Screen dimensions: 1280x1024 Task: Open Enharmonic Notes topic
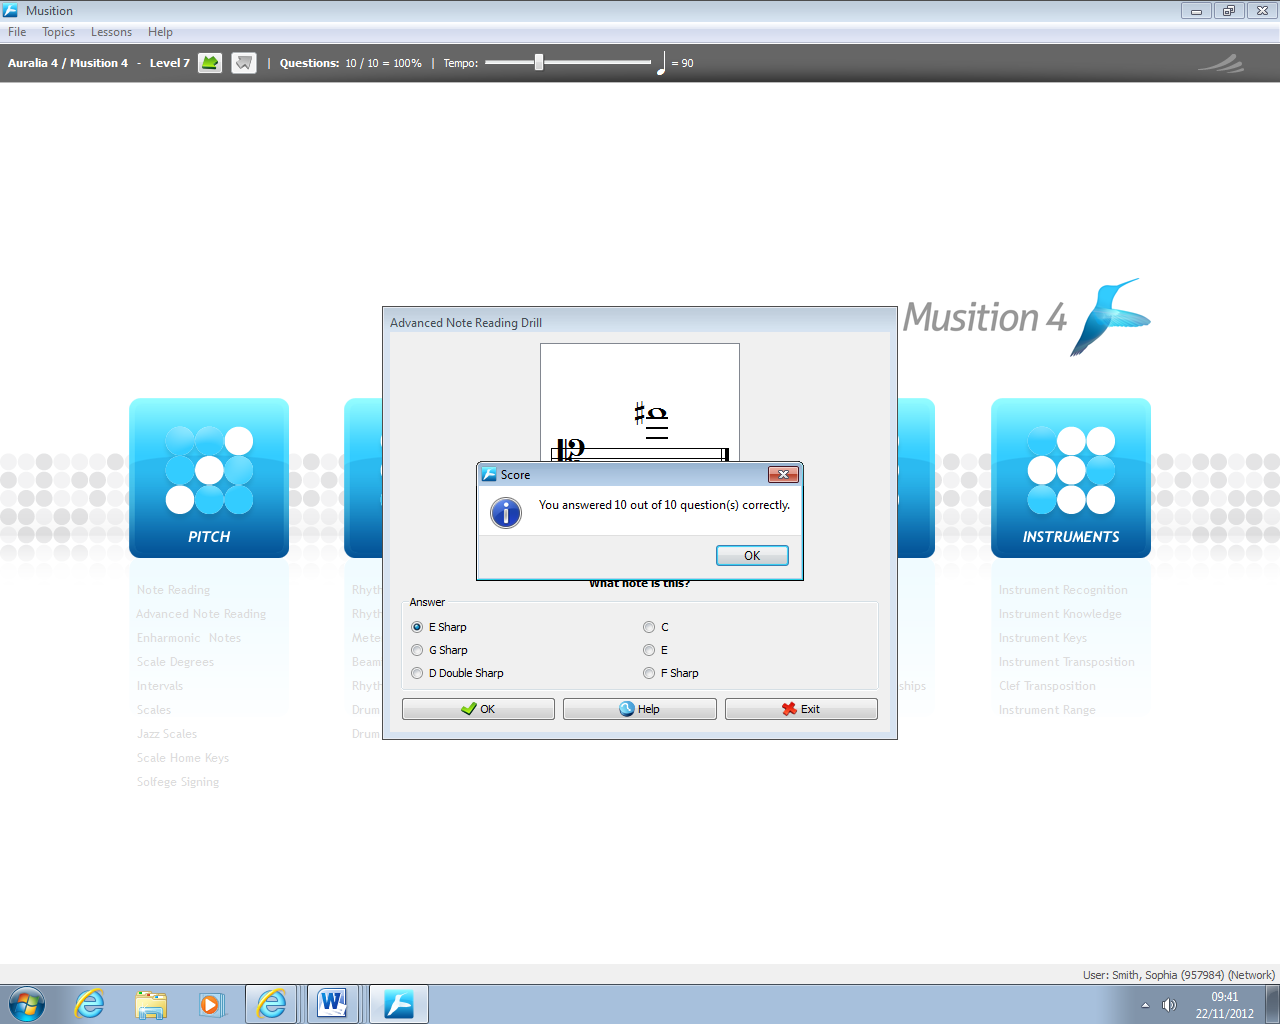click(x=189, y=638)
